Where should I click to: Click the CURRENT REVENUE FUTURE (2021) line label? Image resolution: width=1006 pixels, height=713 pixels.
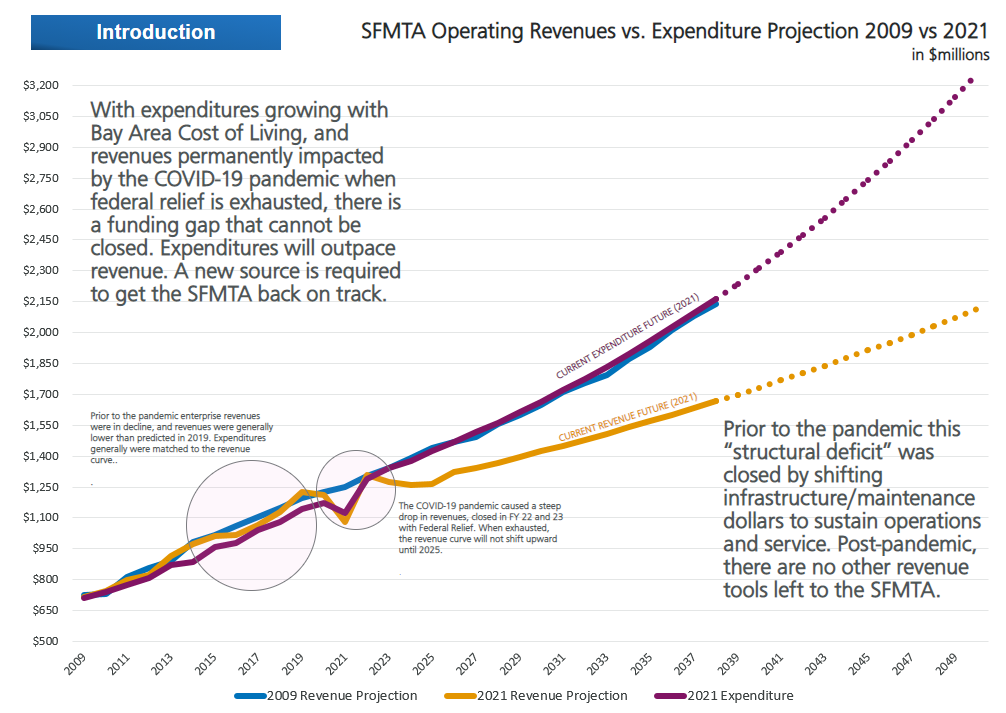point(626,419)
